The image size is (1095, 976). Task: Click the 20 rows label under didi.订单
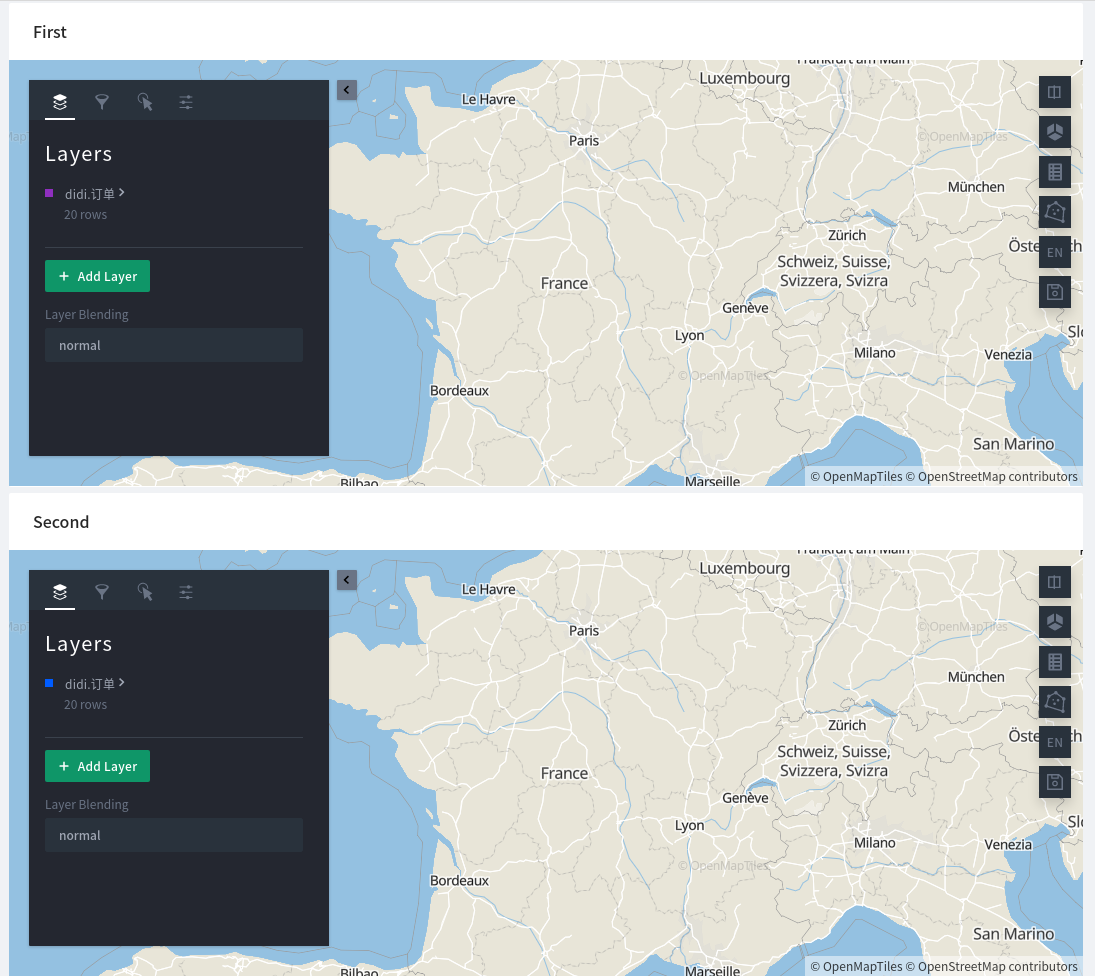85,214
